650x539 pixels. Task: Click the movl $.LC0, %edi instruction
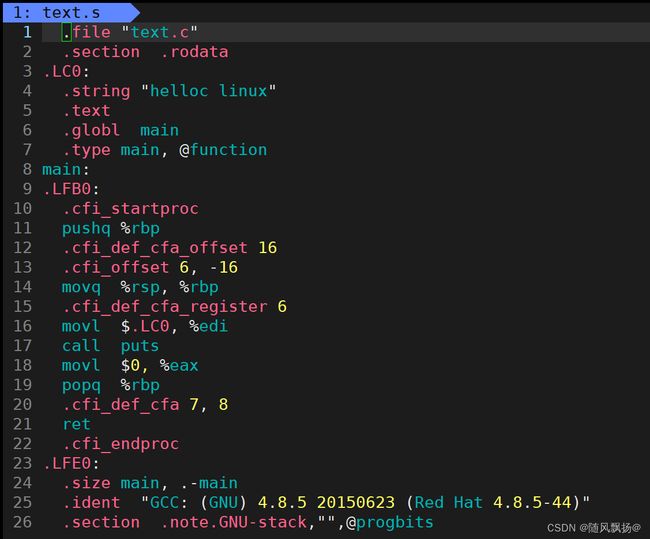point(145,326)
